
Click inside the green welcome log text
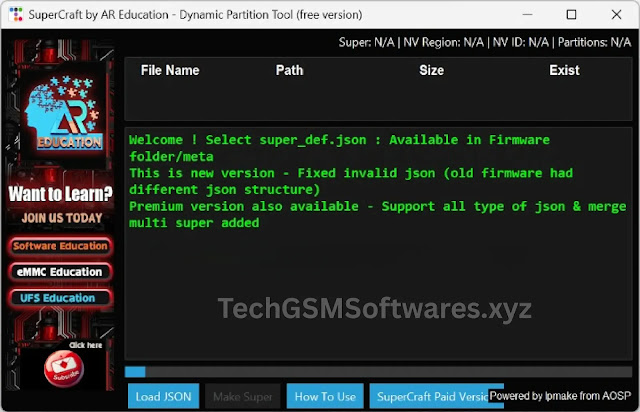tap(340, 181)
